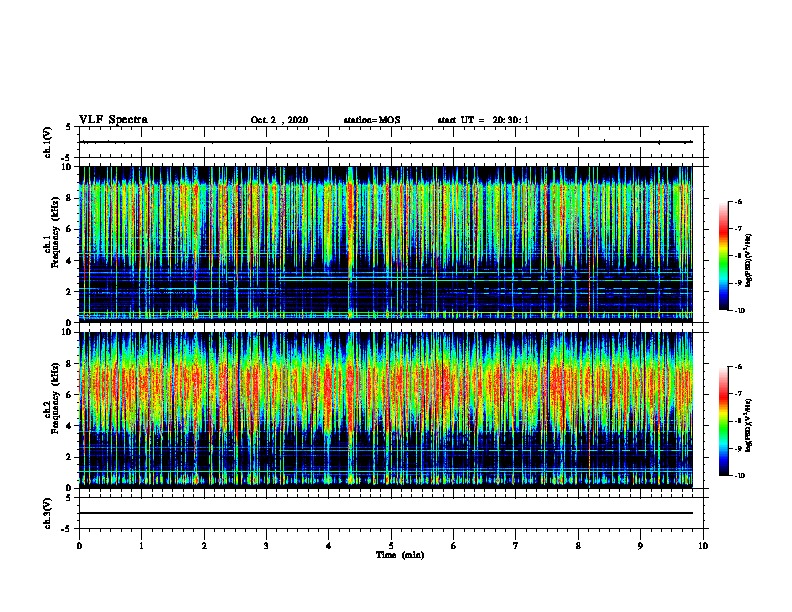
Task: Click the "6" kHz tick of ch.2 frequency axis
Action: [70, 395]
